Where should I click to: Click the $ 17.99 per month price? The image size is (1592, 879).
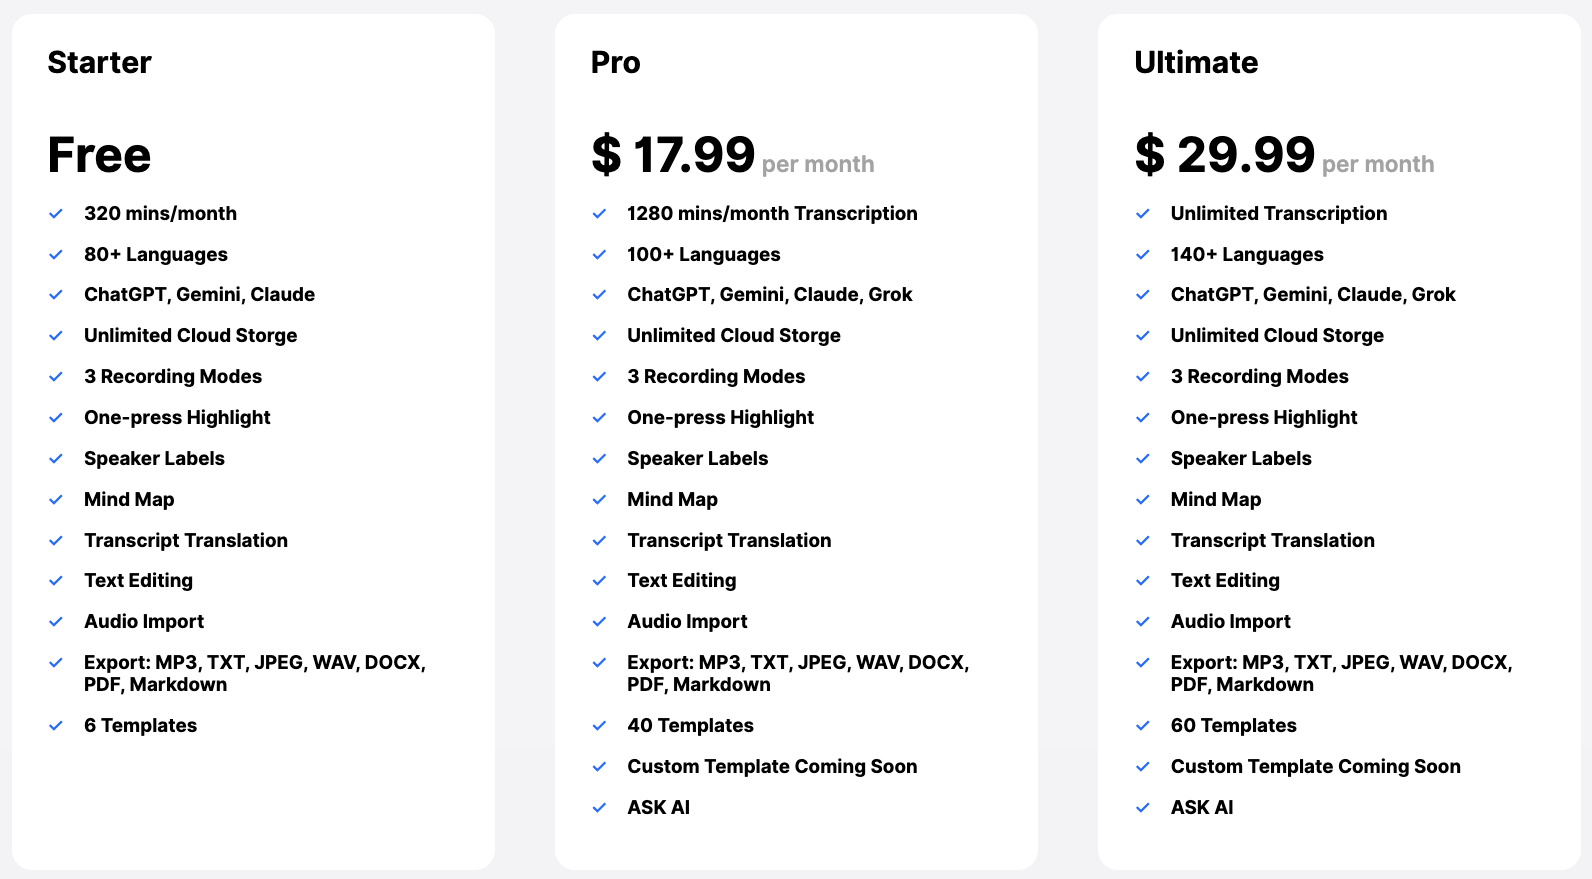click(733, 156)
